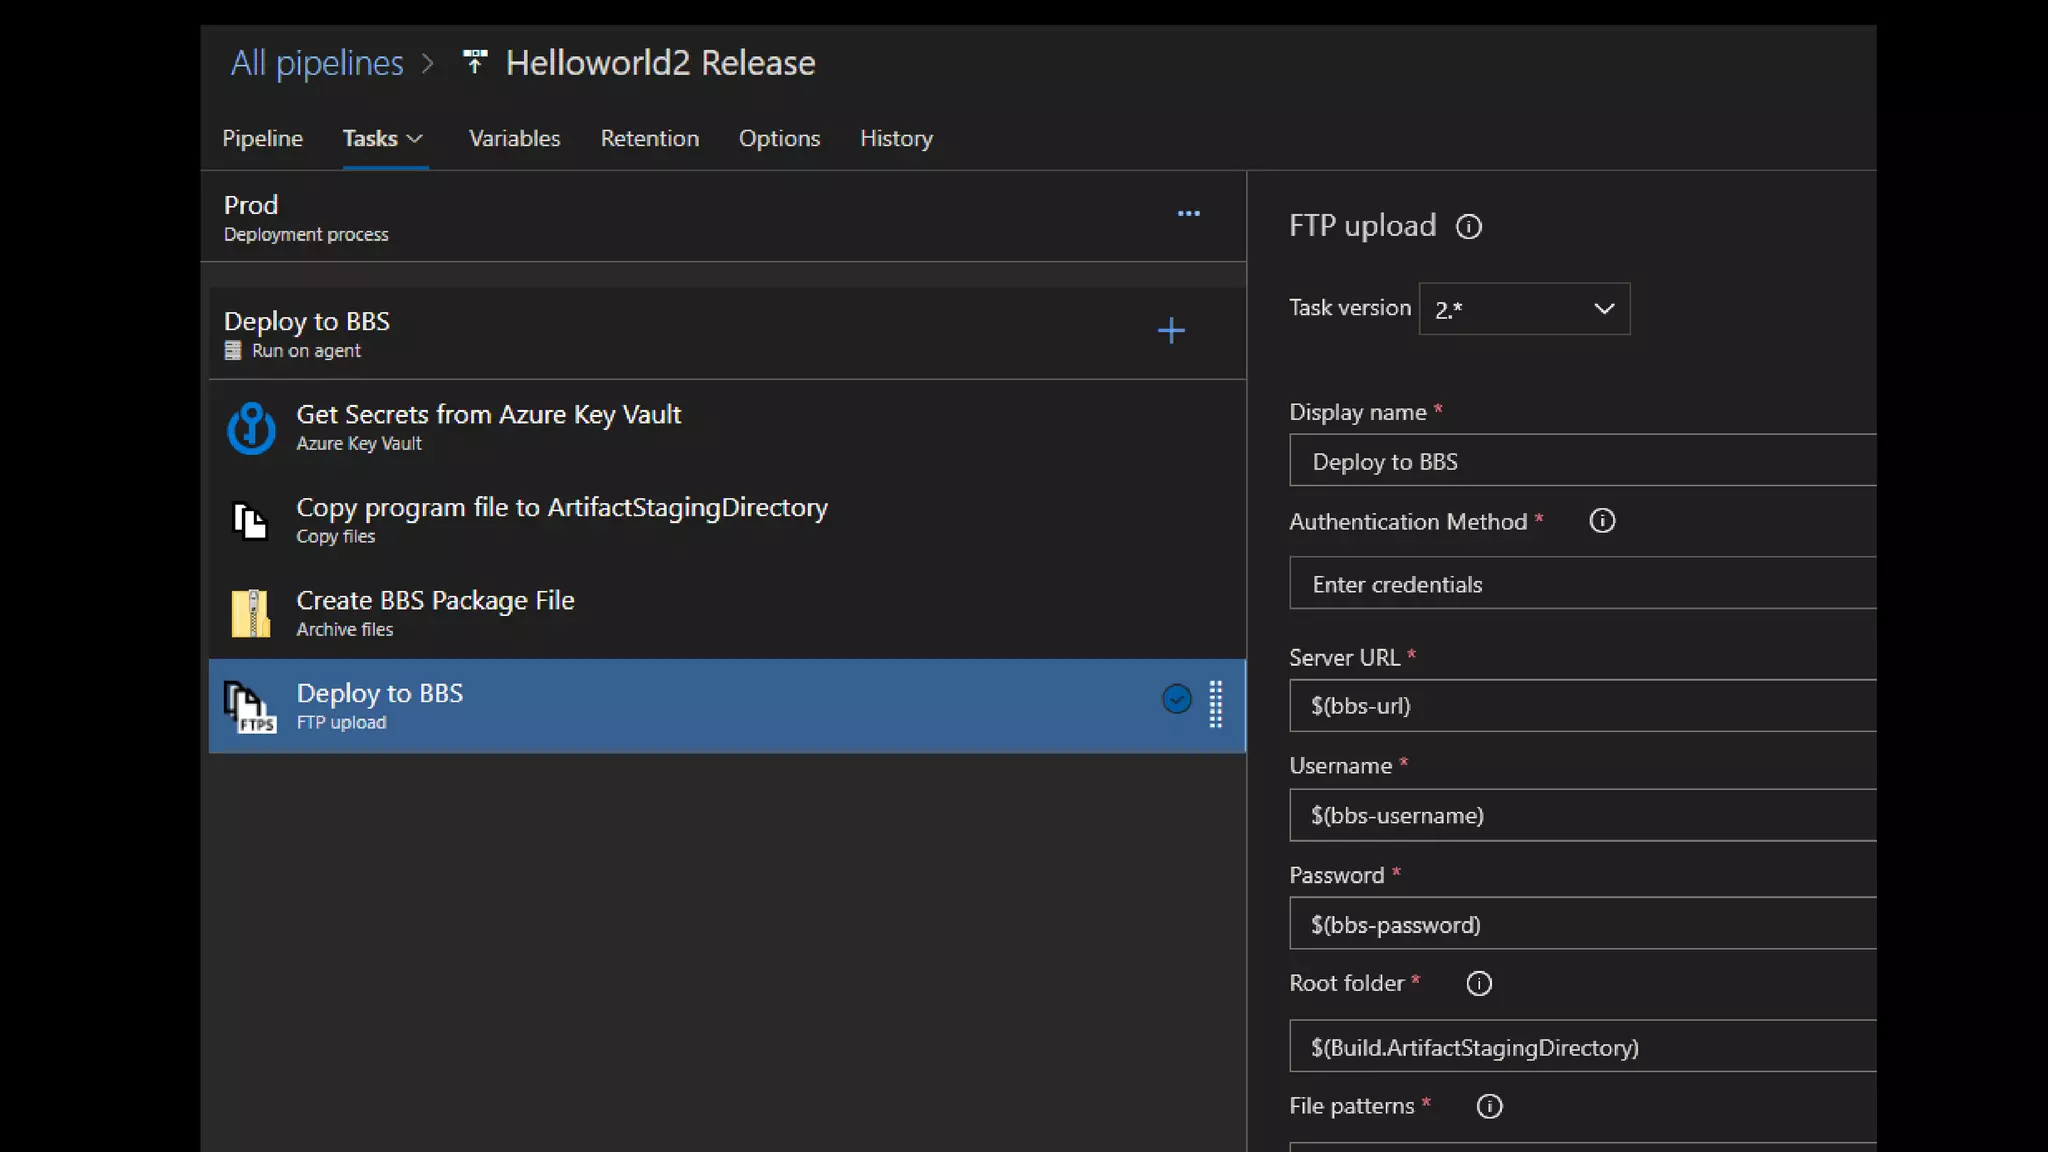Toggle the checkmark on the Deploy to BBS task
Viewport: 2048px width, 1152px height.
pos(1176,699)
